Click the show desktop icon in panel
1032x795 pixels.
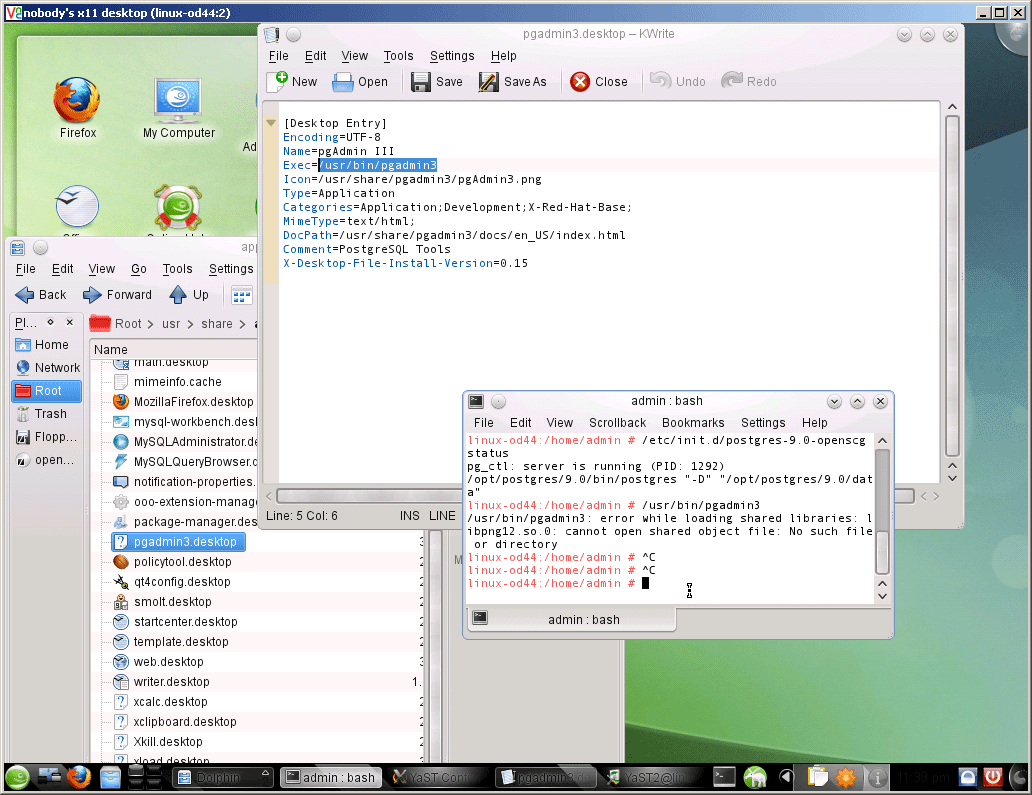coord(49,777)
